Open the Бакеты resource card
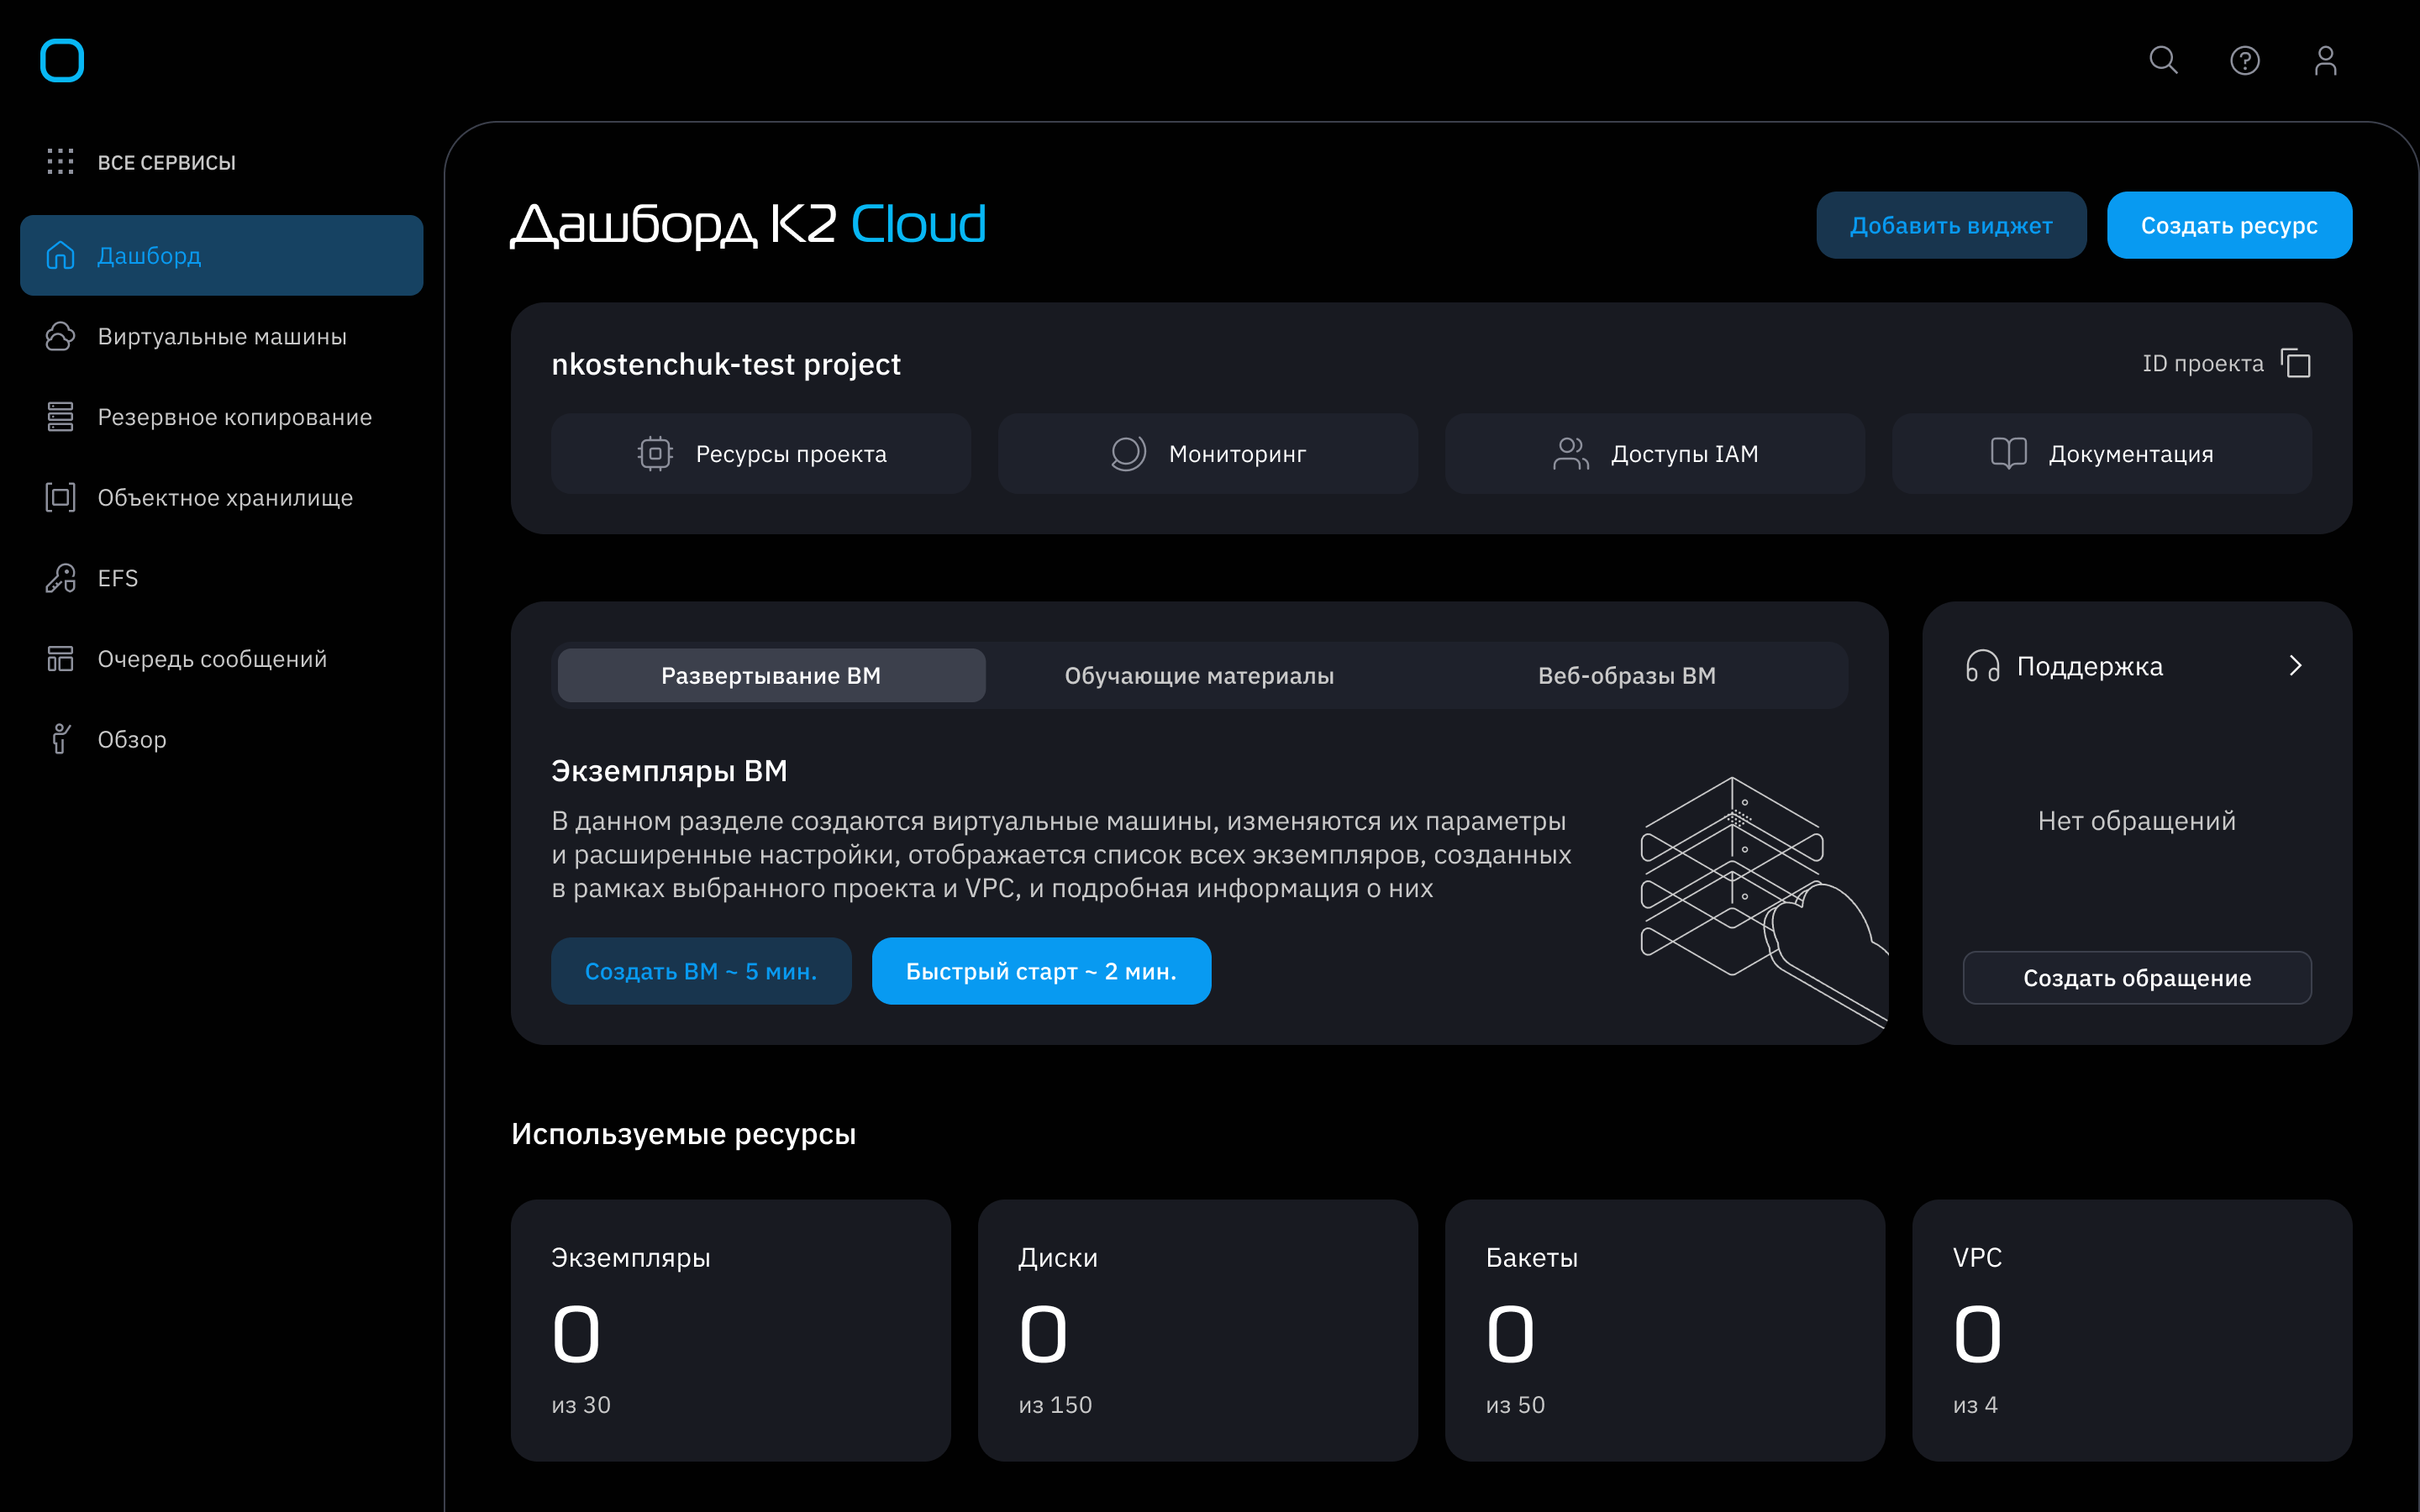The height and width of the screenshot is (1512, 2420). click(x=1665, y=1330)
